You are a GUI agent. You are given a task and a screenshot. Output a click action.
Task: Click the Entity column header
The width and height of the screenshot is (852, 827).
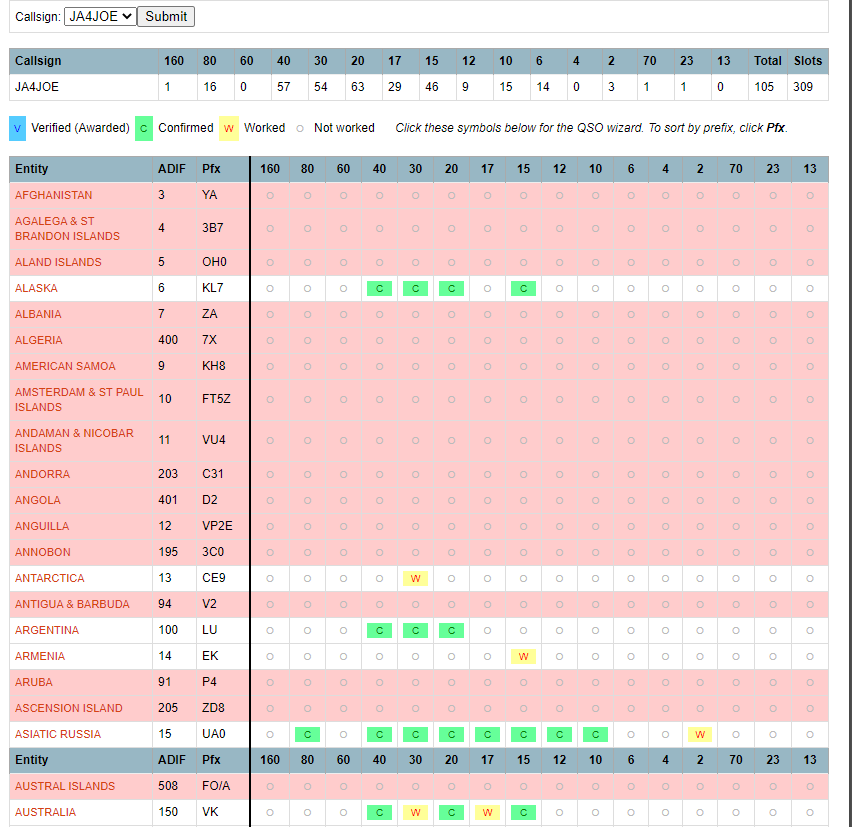(x=32, y=169)
